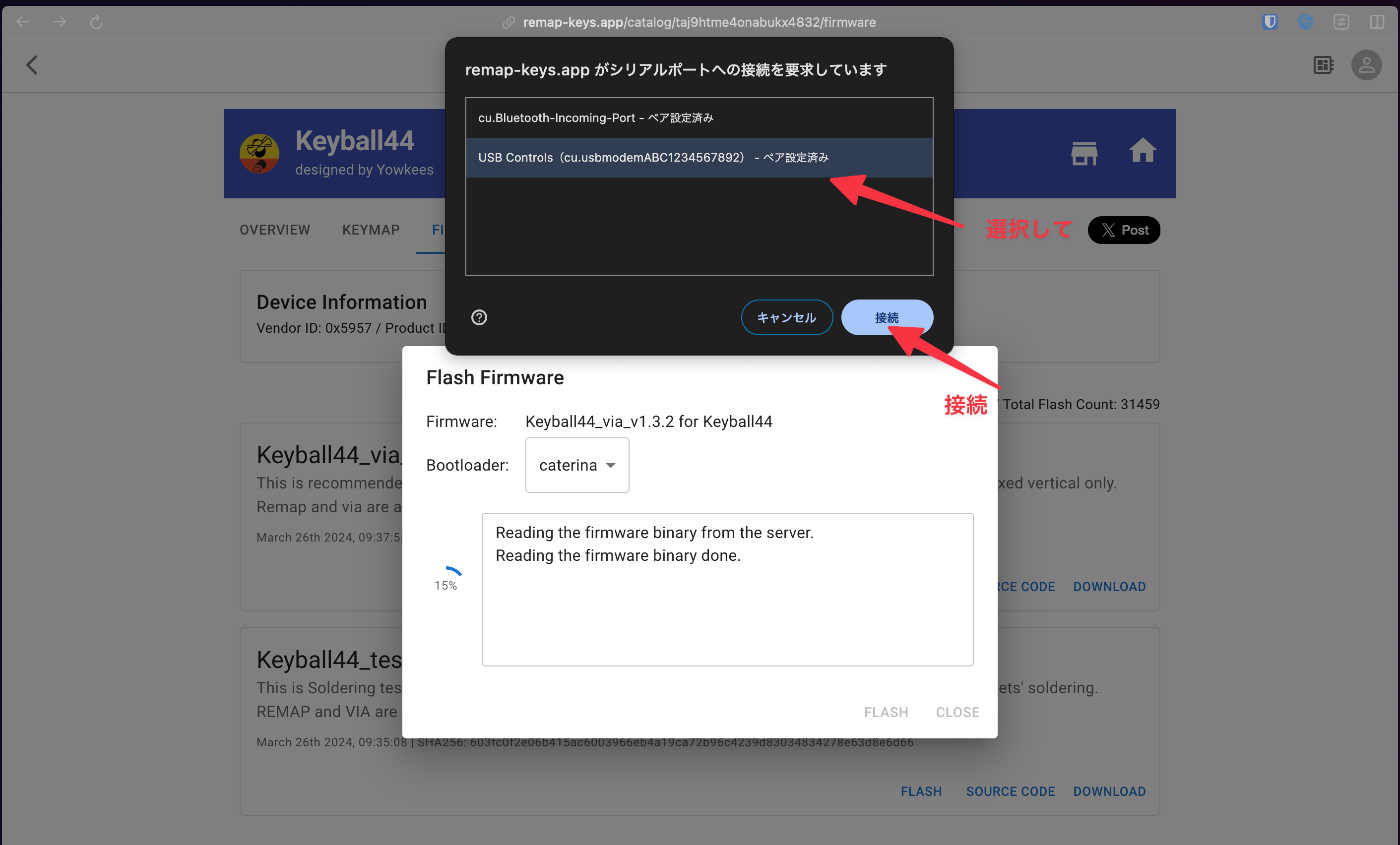Screen dimensions: 1400x845
Task: Click CLOSE in Flash Firmware dialog
Action: click(x=957, y=712)
